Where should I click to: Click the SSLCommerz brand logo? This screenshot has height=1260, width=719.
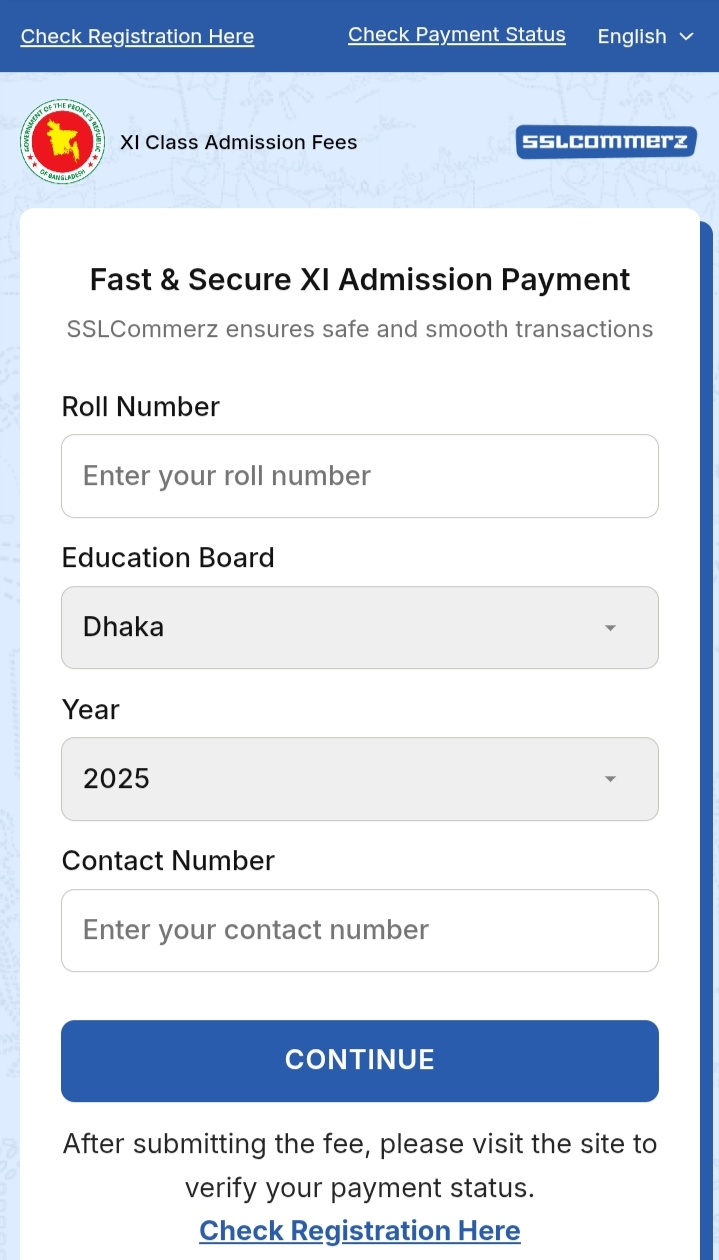point(605,142)
